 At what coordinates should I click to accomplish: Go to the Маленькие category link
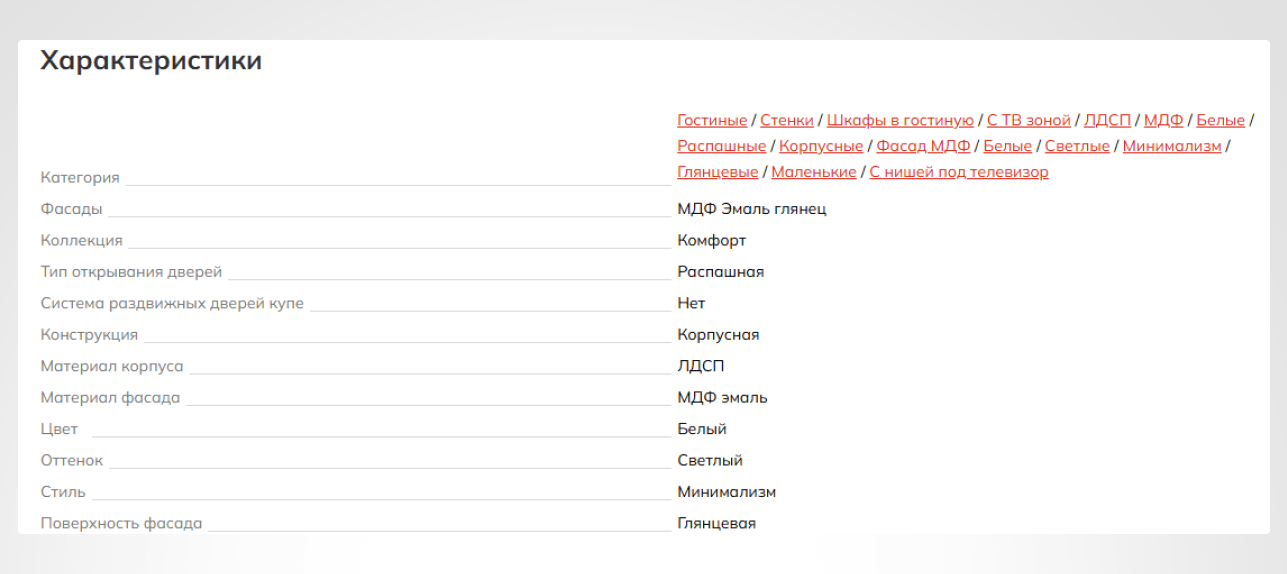point(814,172)
